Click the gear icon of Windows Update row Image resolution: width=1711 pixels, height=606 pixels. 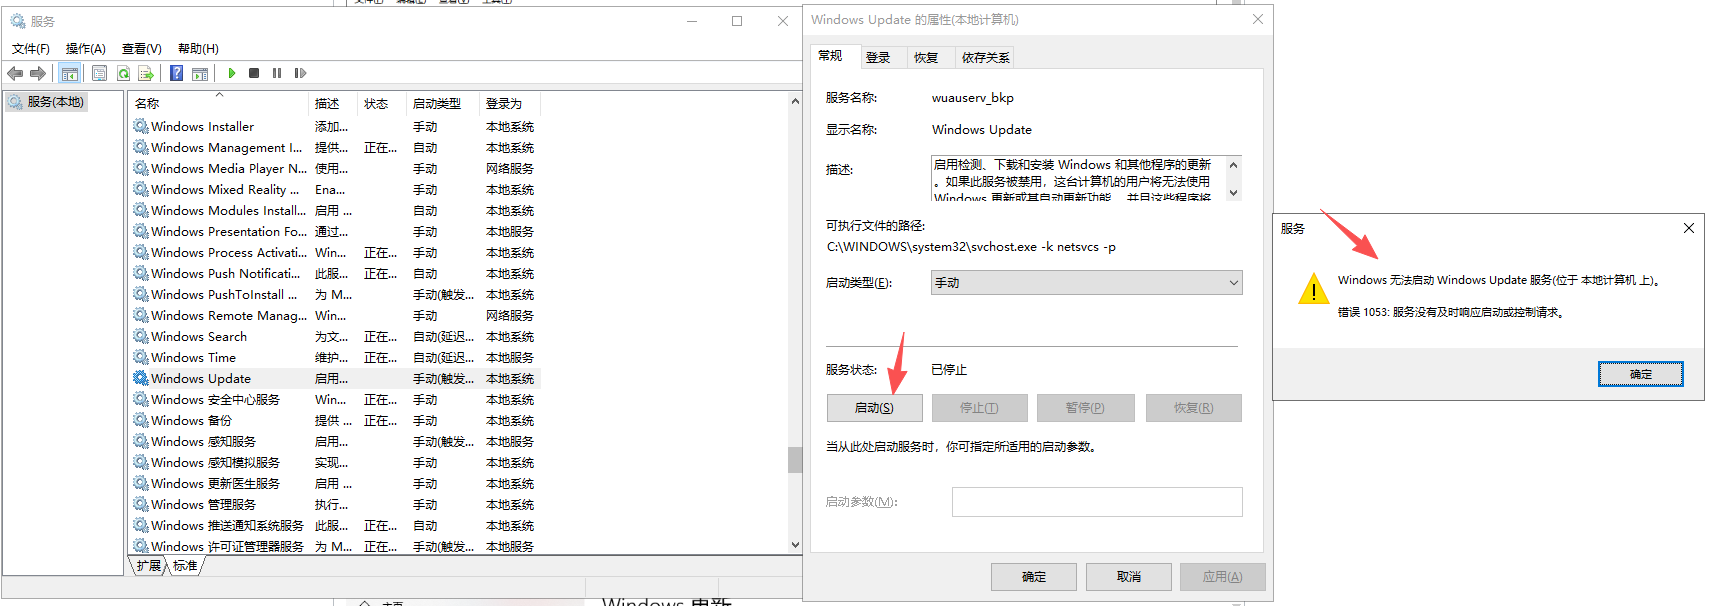141,378
